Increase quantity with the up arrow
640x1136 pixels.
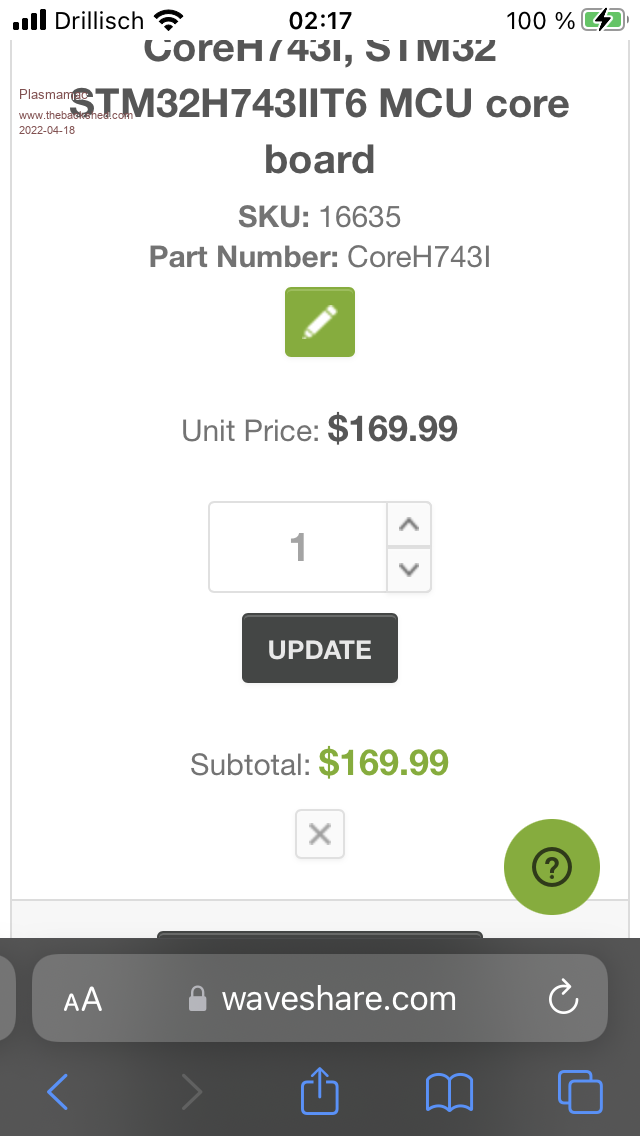408,525
